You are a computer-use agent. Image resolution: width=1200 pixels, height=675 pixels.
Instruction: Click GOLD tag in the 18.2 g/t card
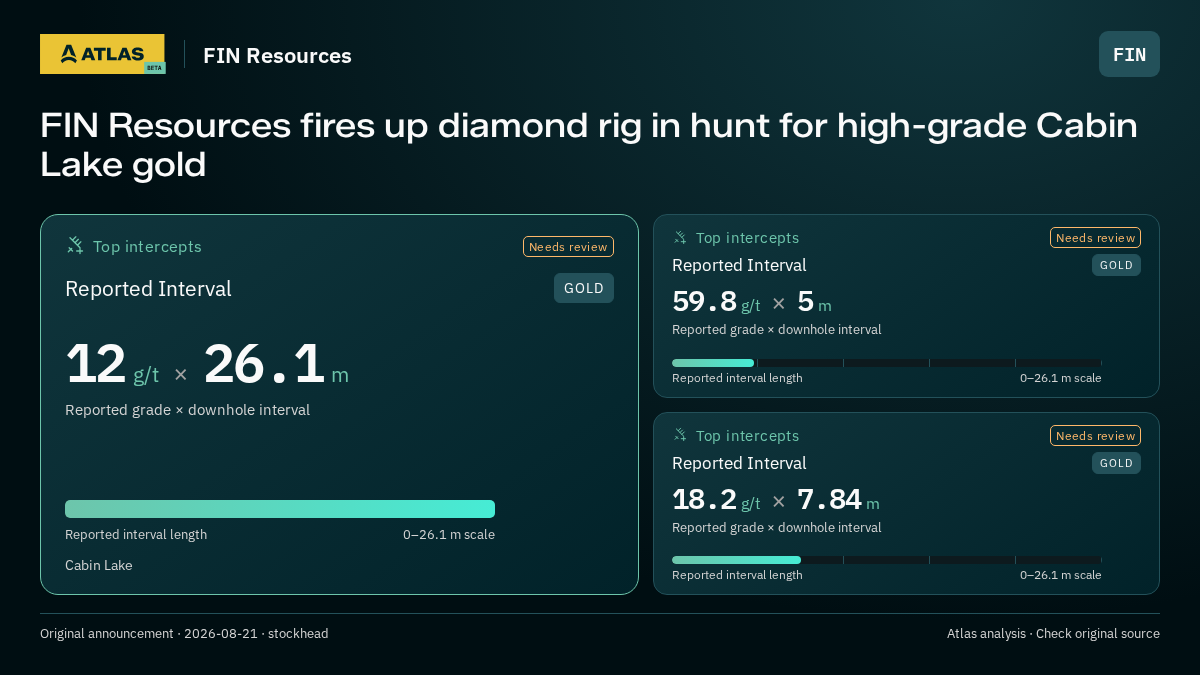[1116, 463]
